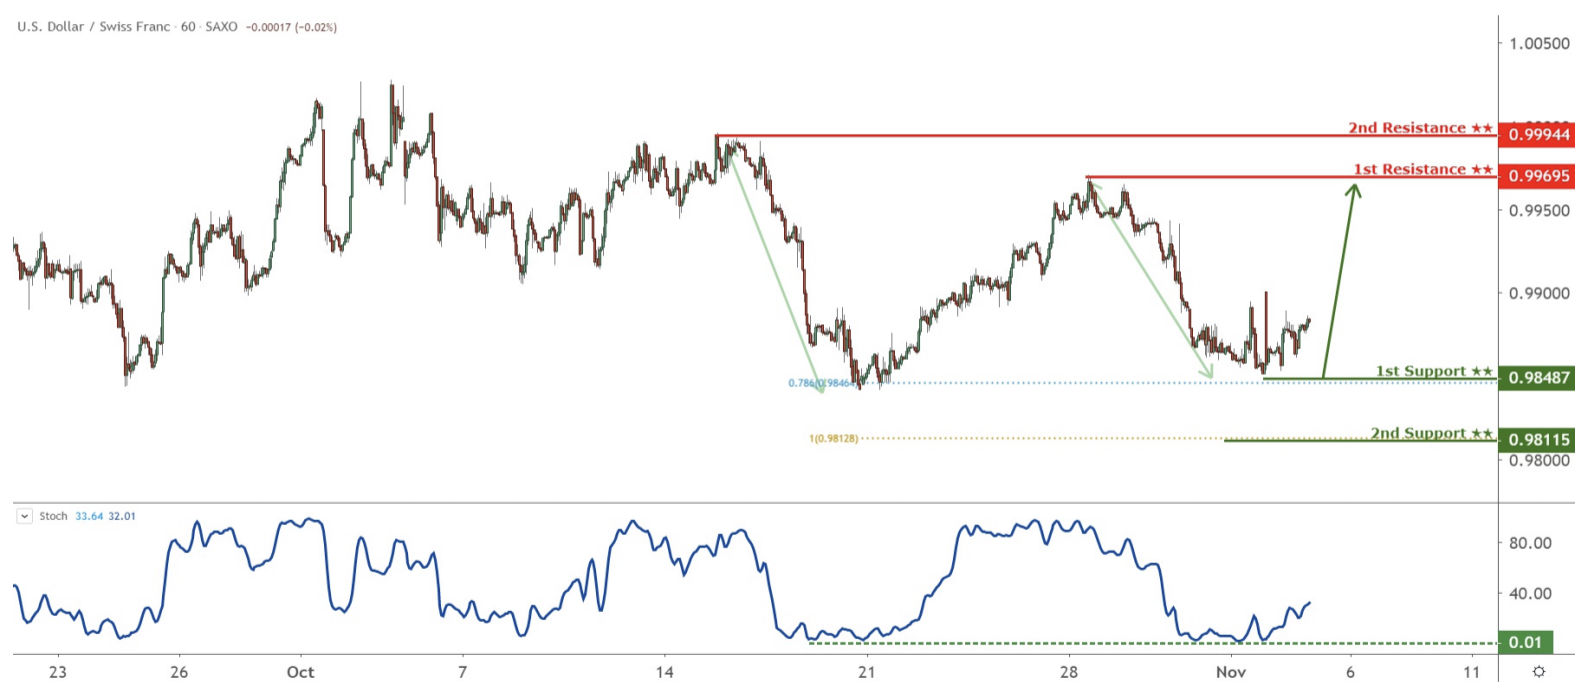Click the 23 date axis label

click(58, 673)
